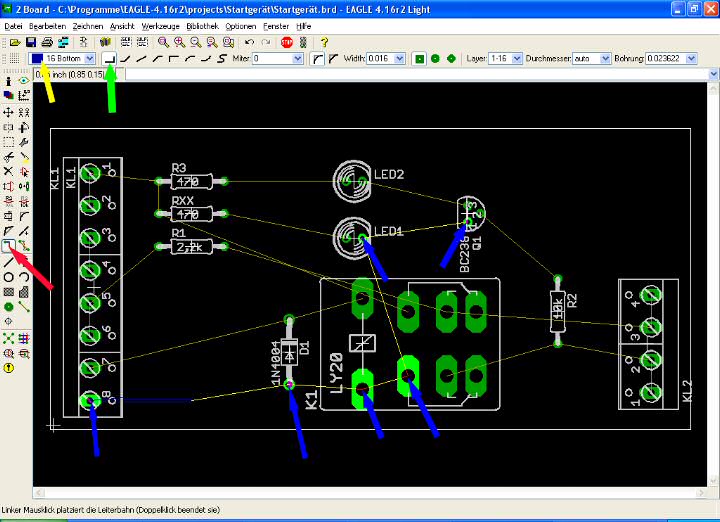This screenshot has height=522, width=720.
Task: Click the red STOP icon
Action: click(x=286, y=43)
